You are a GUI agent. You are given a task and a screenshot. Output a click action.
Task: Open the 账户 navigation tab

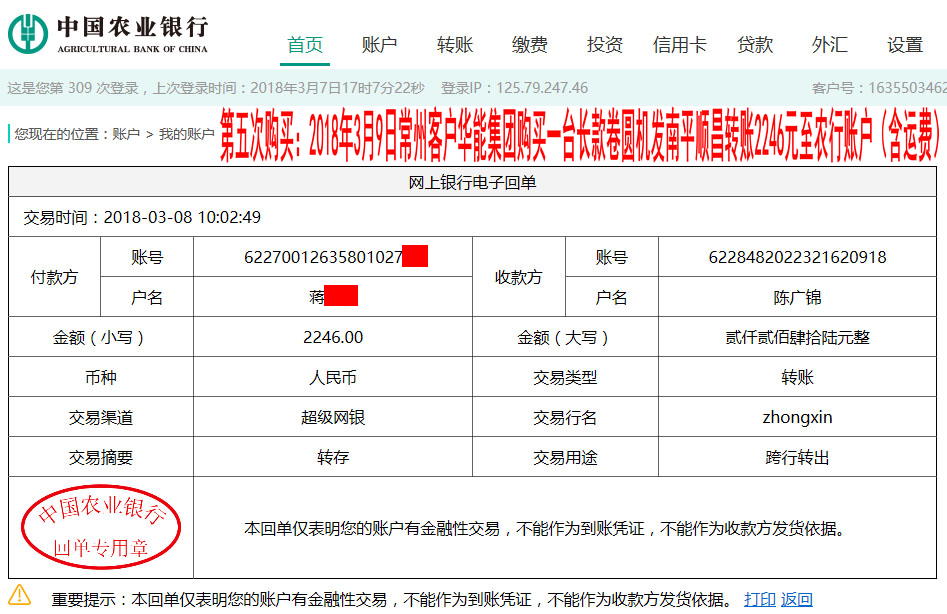pos(378,45)
